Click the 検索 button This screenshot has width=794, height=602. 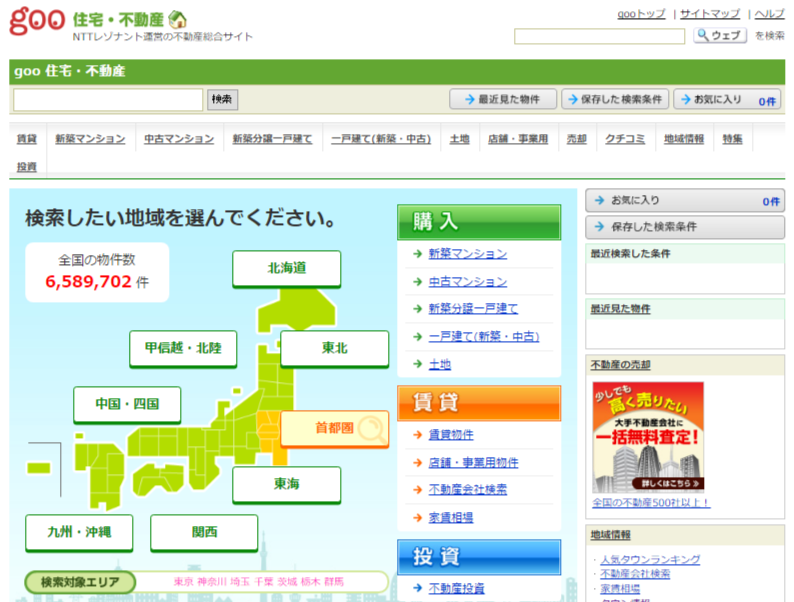(222, 99)
